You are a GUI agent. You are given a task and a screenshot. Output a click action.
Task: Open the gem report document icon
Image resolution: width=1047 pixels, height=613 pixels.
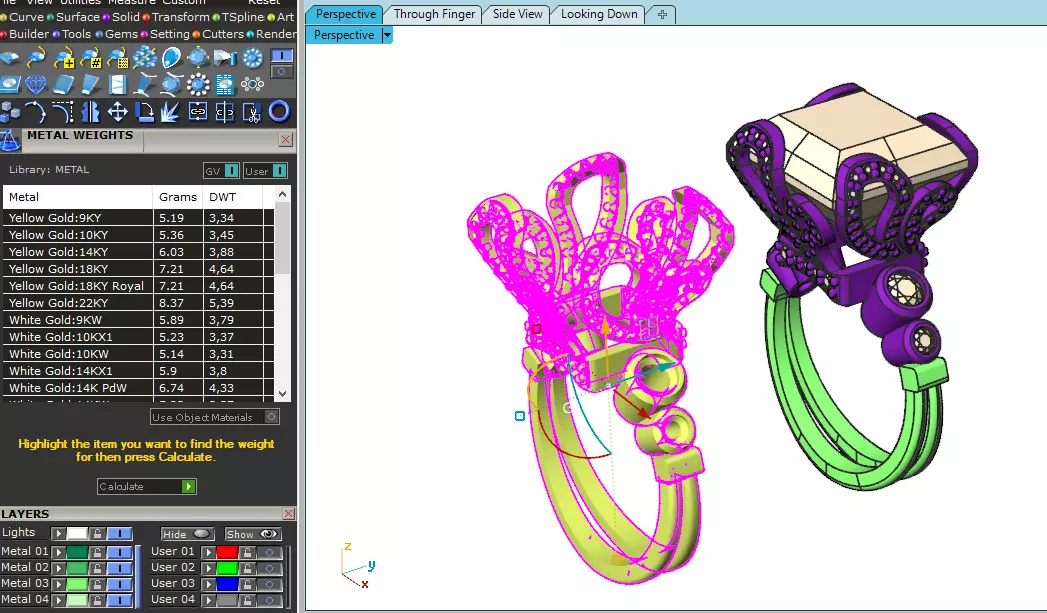click(x=225, y=85)
